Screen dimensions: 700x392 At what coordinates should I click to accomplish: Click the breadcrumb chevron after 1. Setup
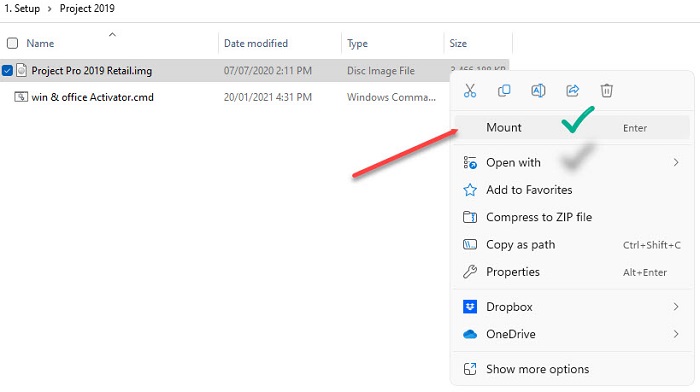pos(50,8)
